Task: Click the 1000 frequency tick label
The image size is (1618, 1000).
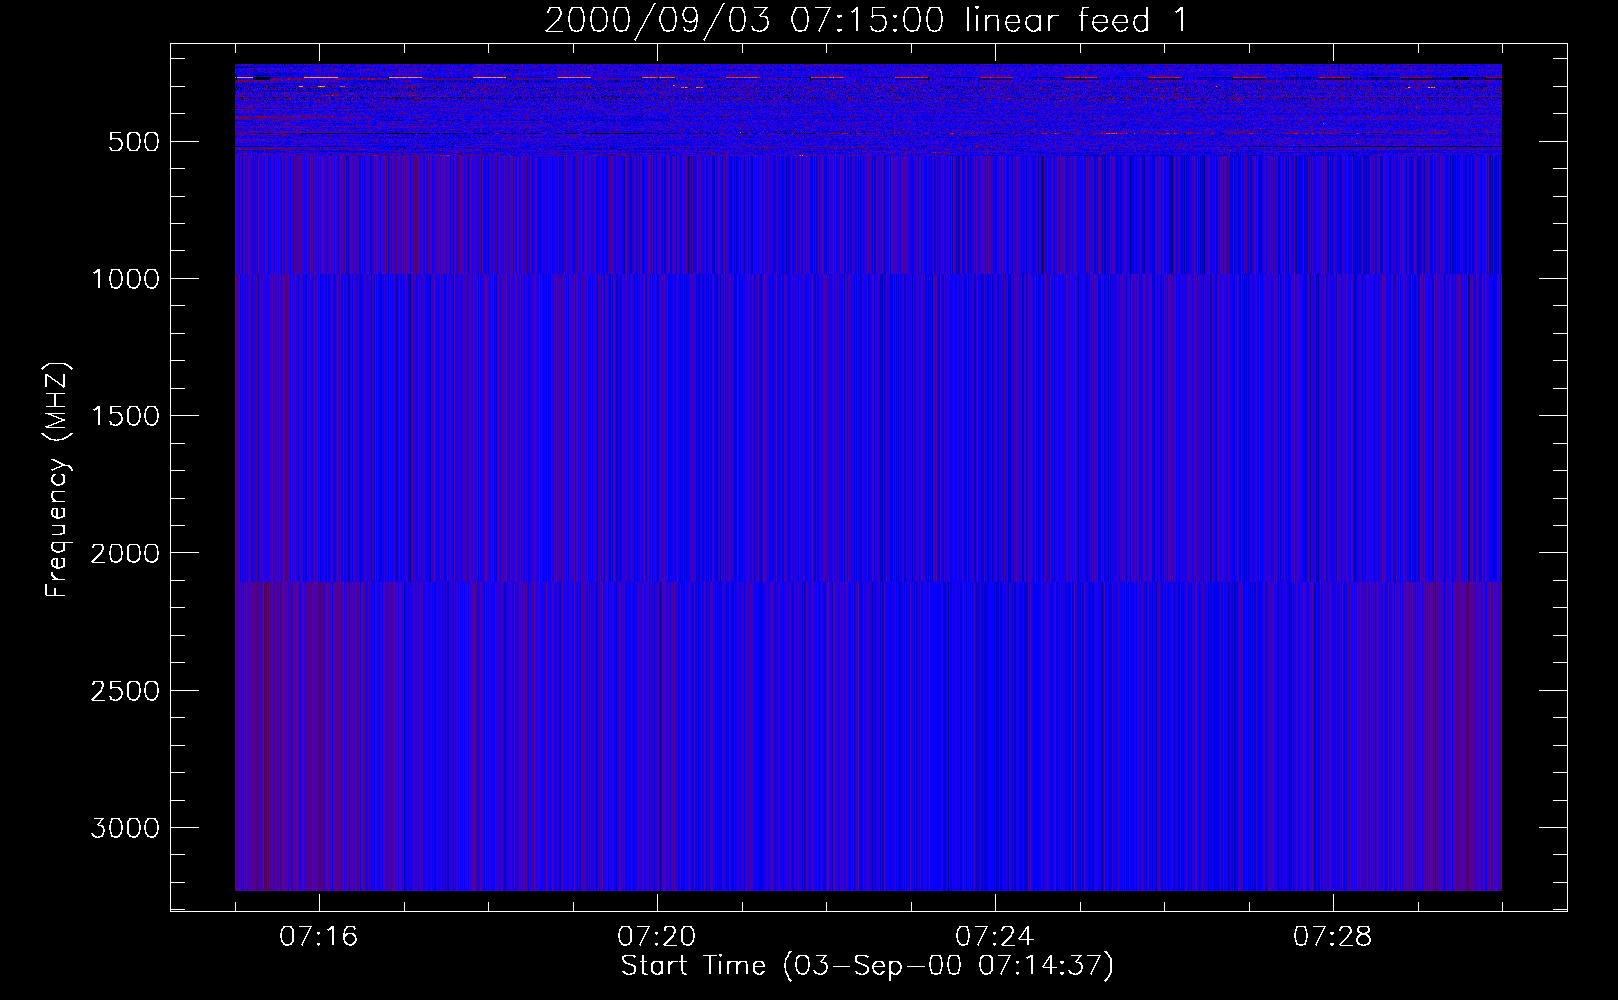Action: 125,279
